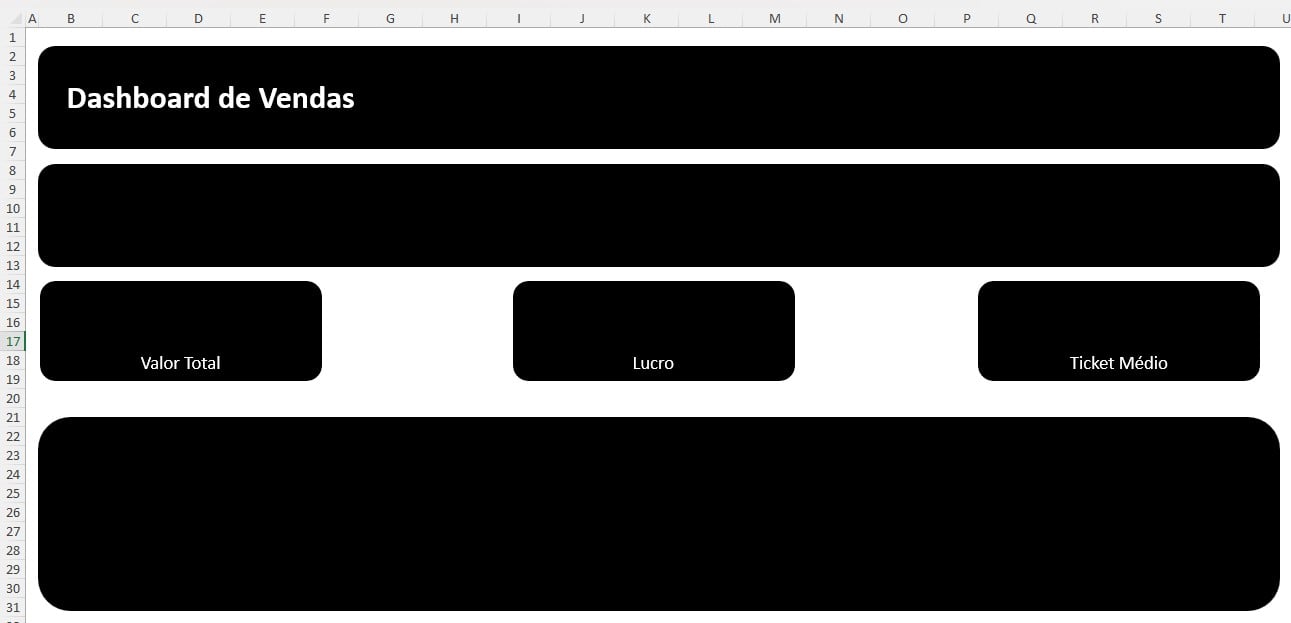Viewport: 1291px width, 623px height.
Task: Click column M header
Action: point(774,18)
